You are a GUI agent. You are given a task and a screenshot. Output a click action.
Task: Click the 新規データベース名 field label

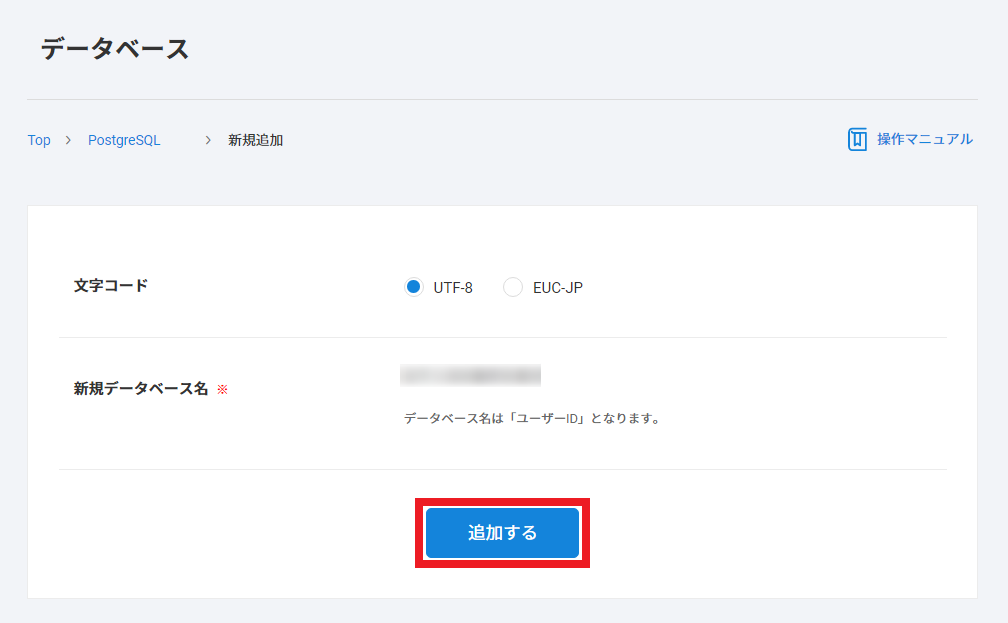click(x=141, y=389)
